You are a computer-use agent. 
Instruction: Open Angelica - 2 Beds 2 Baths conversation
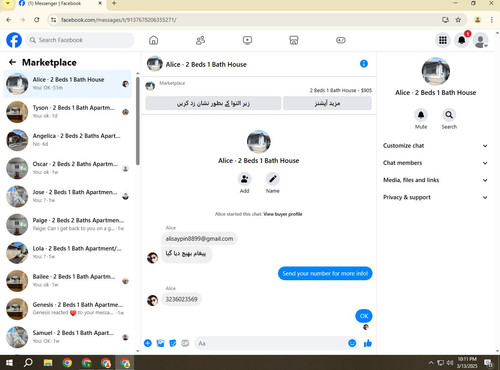67,140
